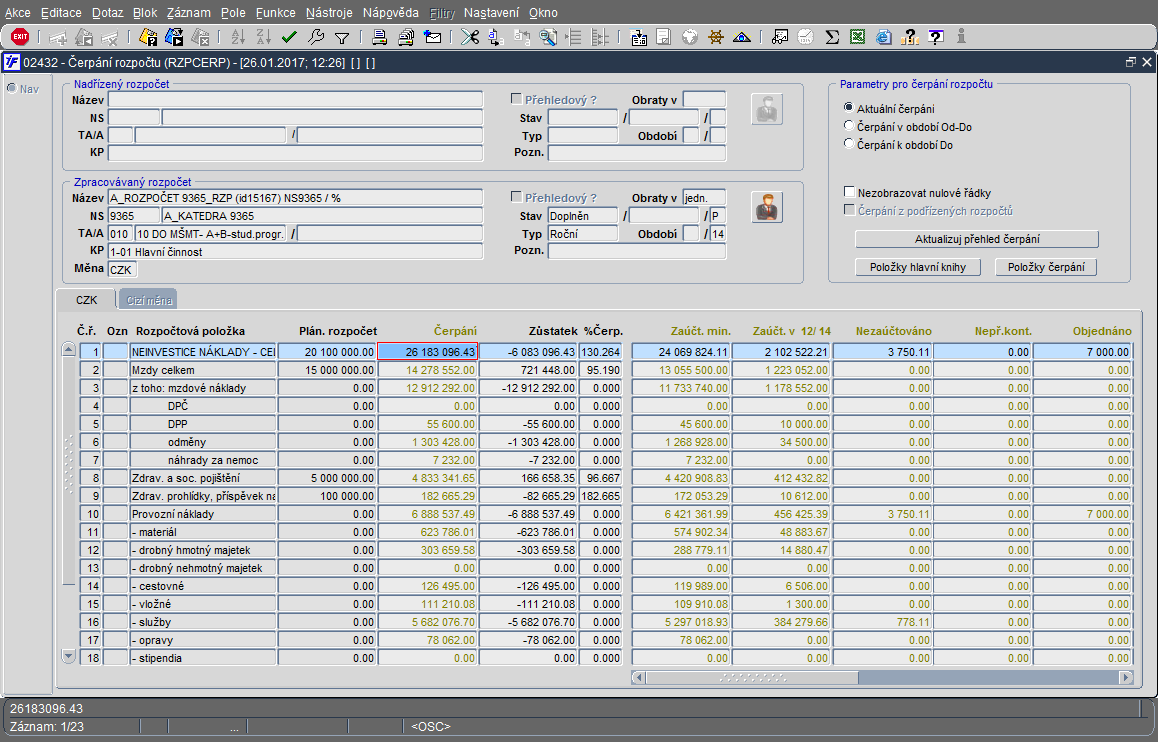Click the Sigma sum icon

(x=831, y=37)
